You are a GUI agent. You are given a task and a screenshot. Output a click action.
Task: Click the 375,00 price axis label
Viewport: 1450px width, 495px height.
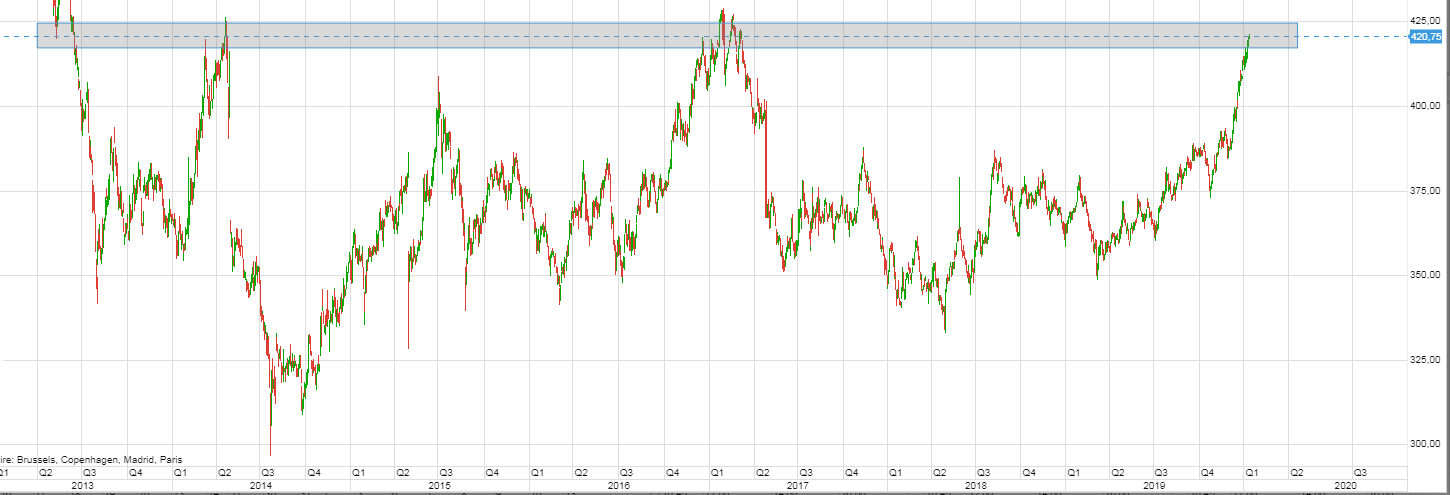(1424, 190)
